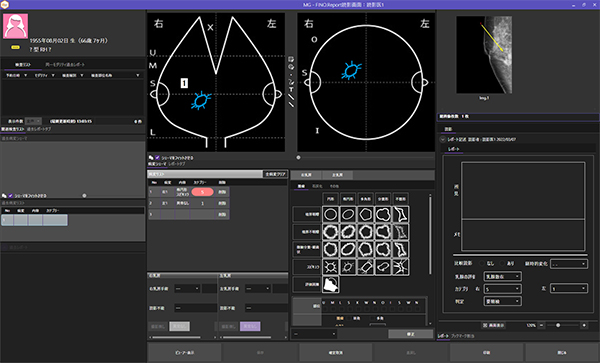Select the 'なし' comparison reading radio button
Screen dimensions: 600x363
[482, 264]
